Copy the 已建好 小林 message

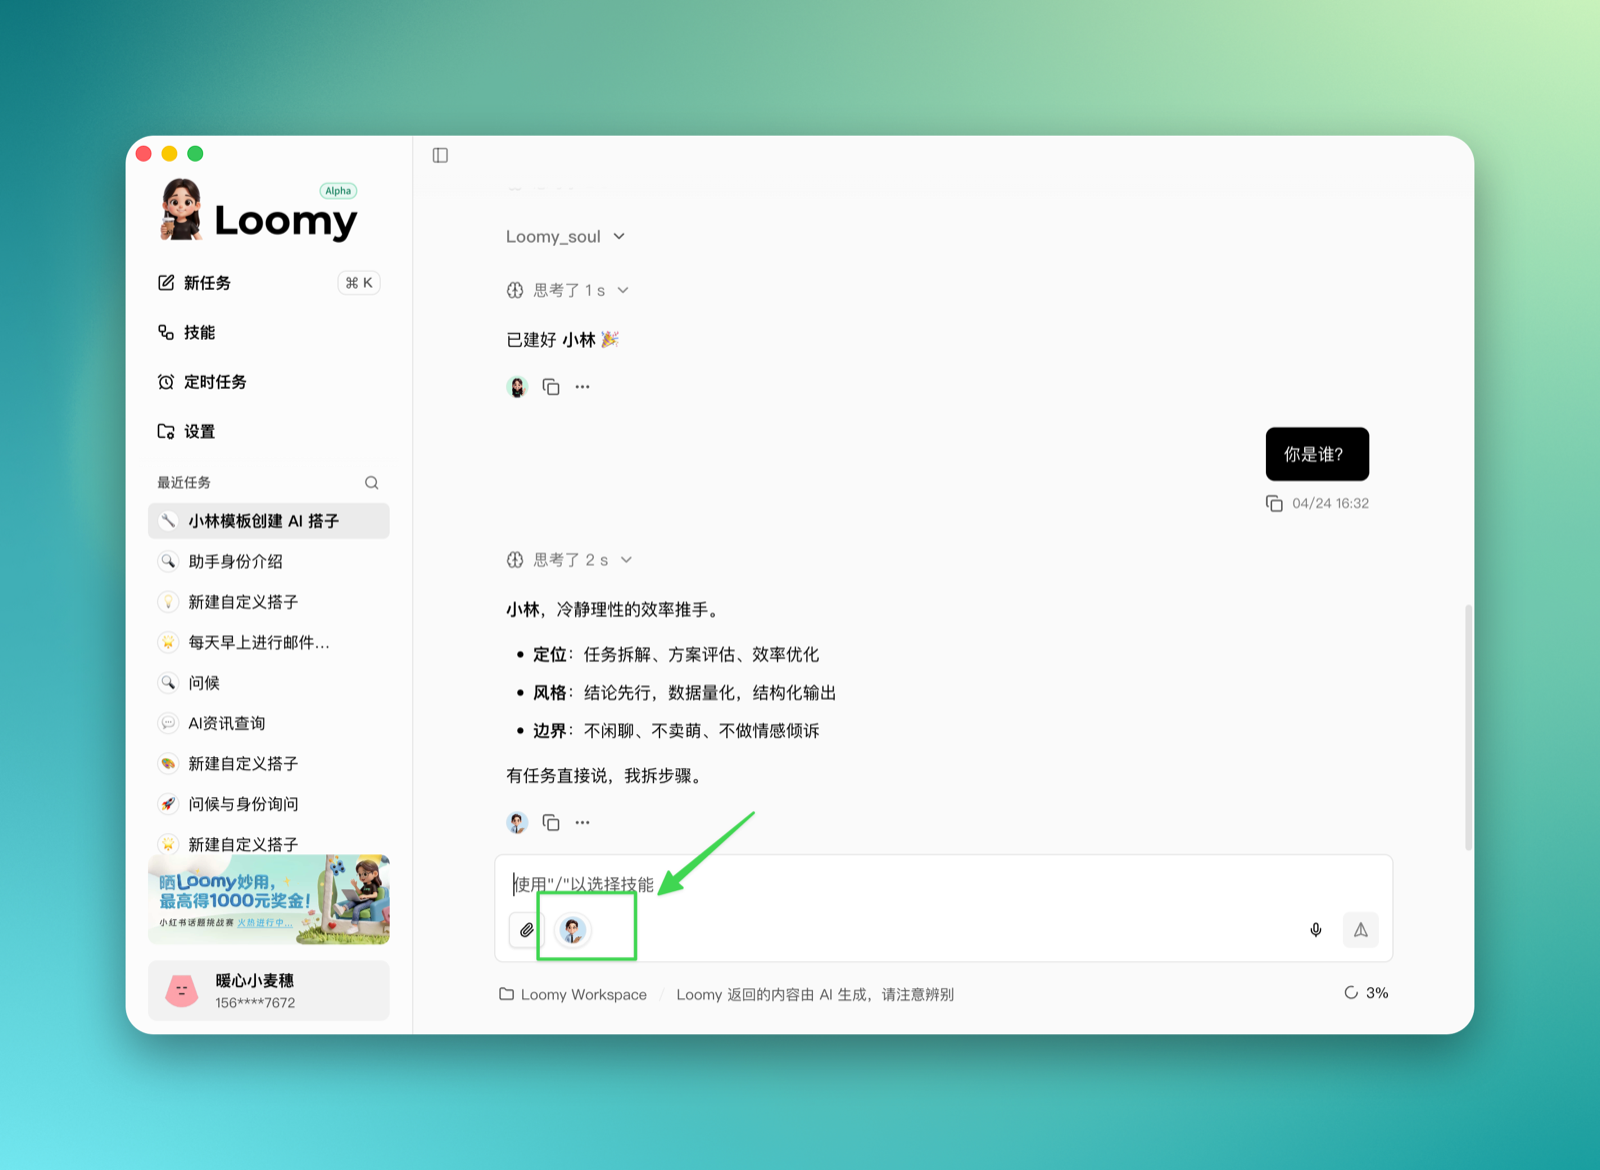point(551,386)
